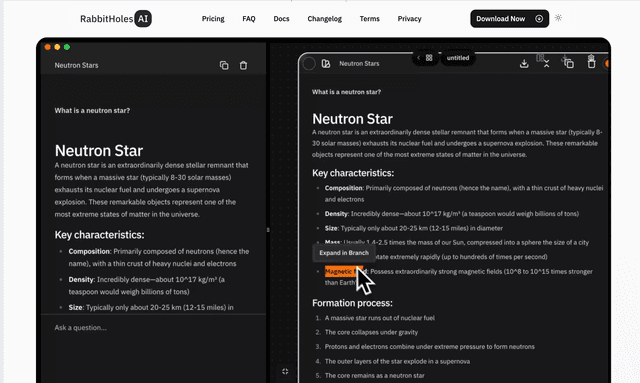Viewport: 640px width, 383px height.
Task: Click the RabbitHoles AI logo
Action: (116, 19)
